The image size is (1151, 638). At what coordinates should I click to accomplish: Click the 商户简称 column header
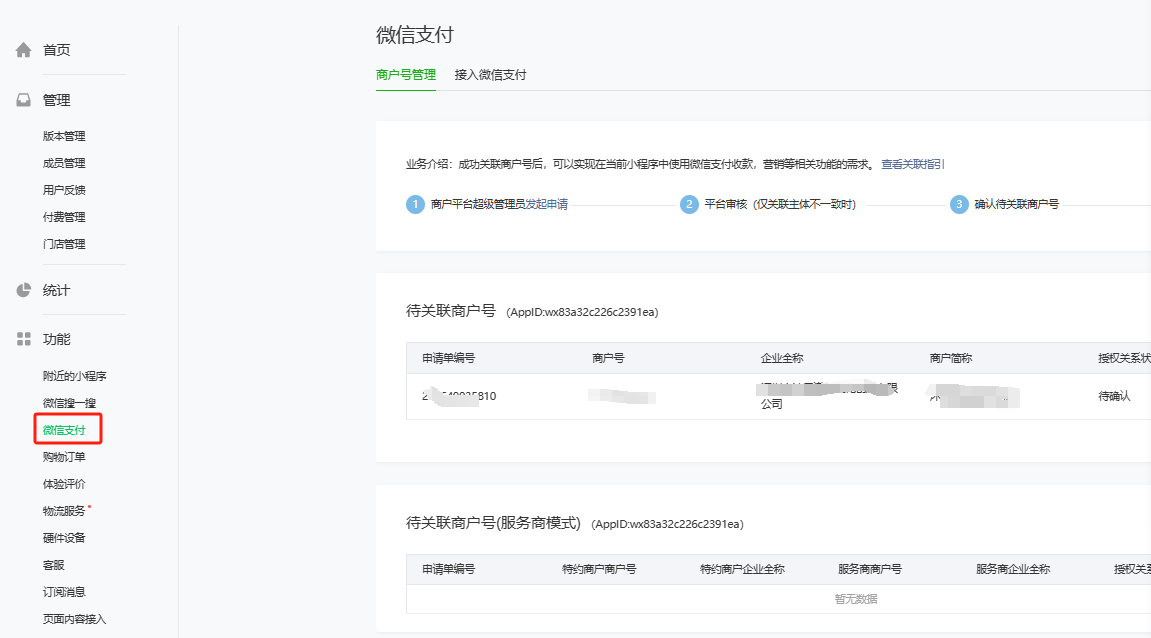[951, 358]
